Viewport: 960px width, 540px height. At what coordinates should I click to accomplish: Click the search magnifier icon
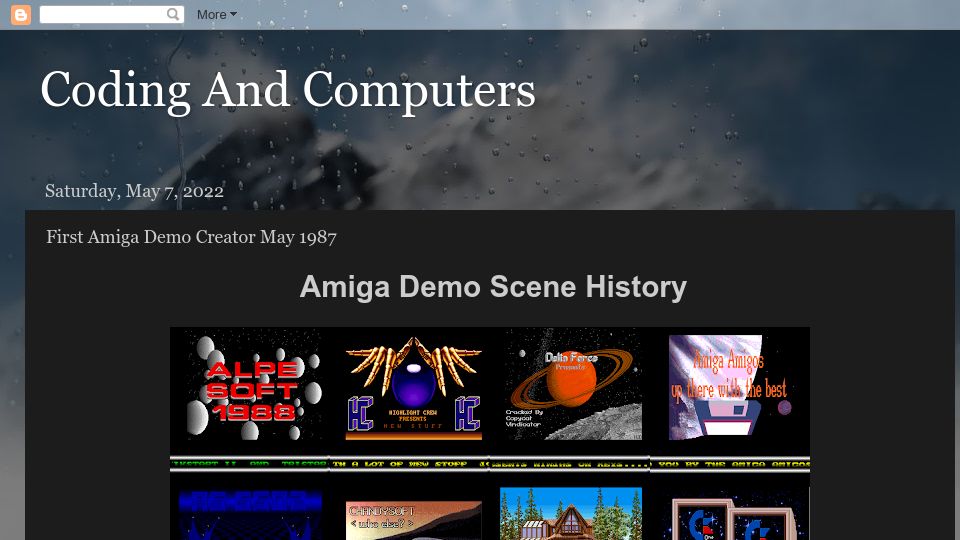[x=173, y=14]
